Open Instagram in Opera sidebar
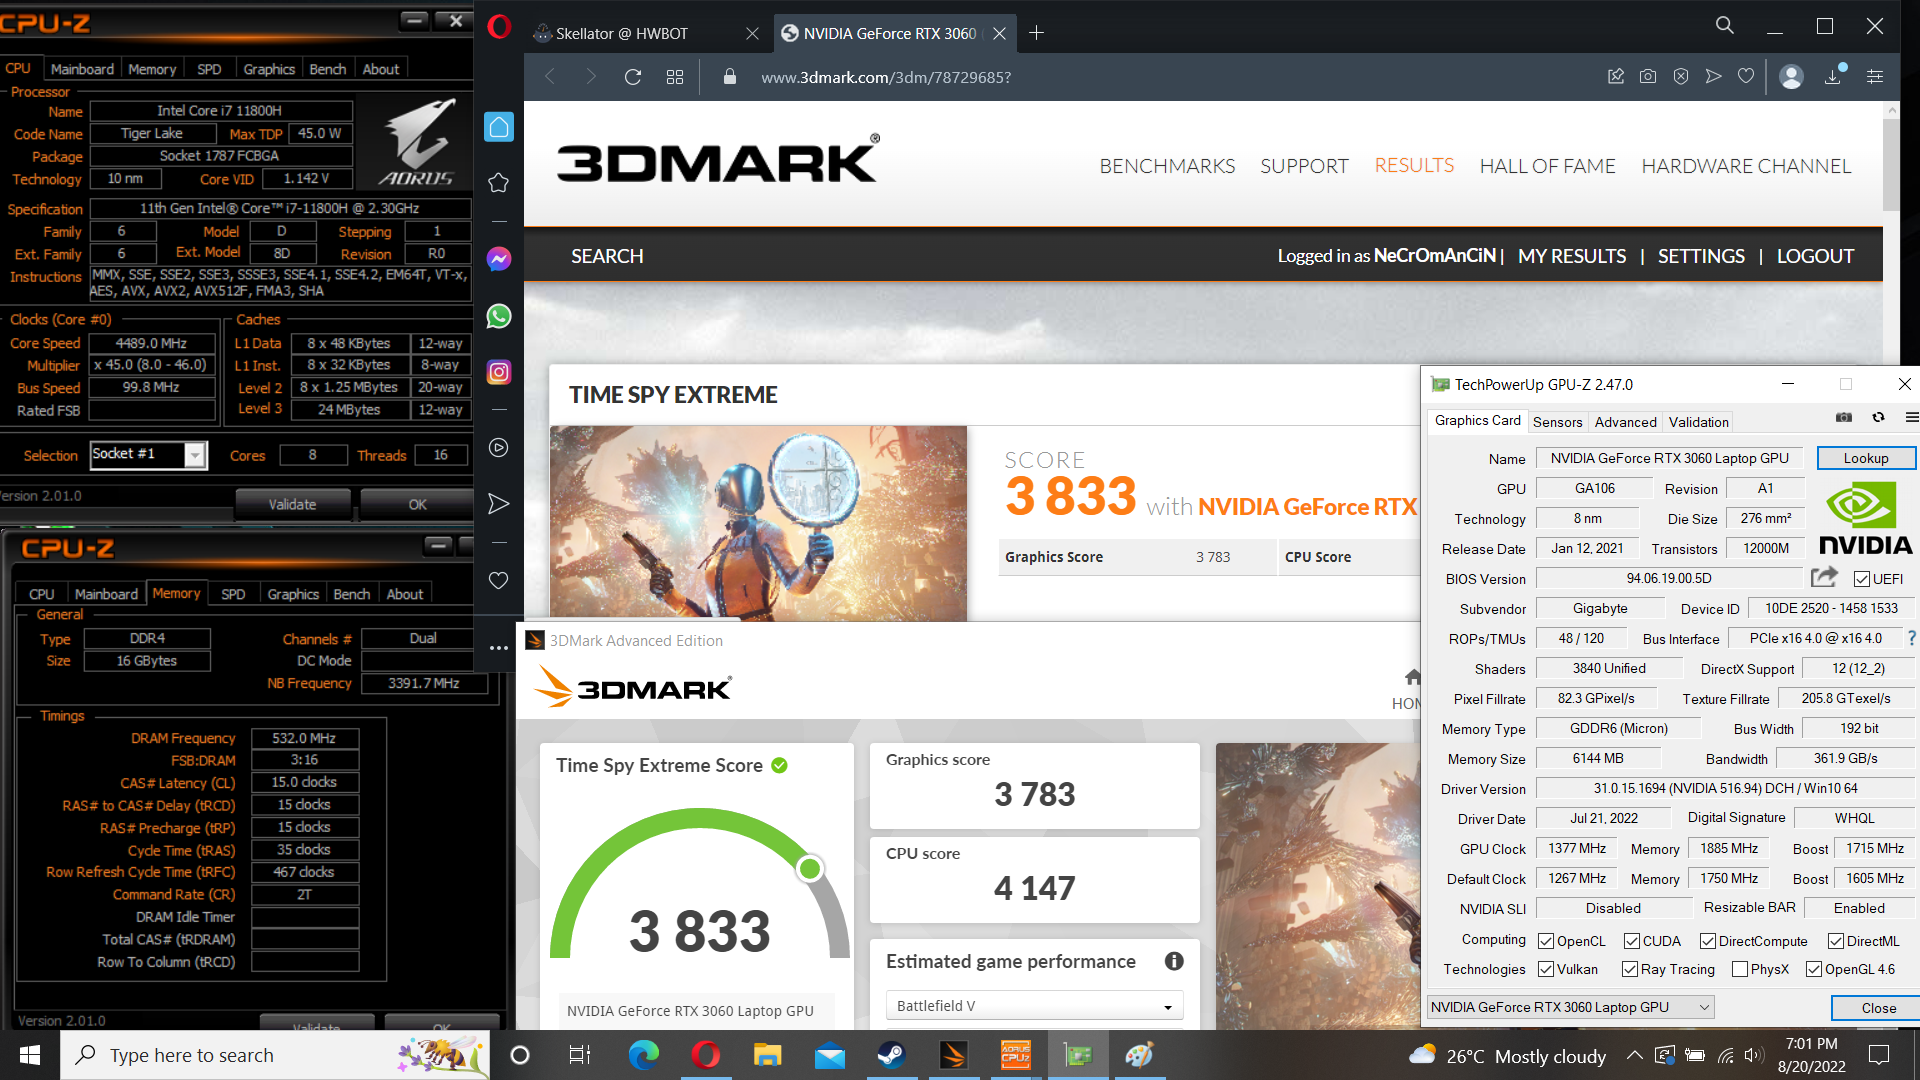1920x1080 pixels. pos(498,372)
